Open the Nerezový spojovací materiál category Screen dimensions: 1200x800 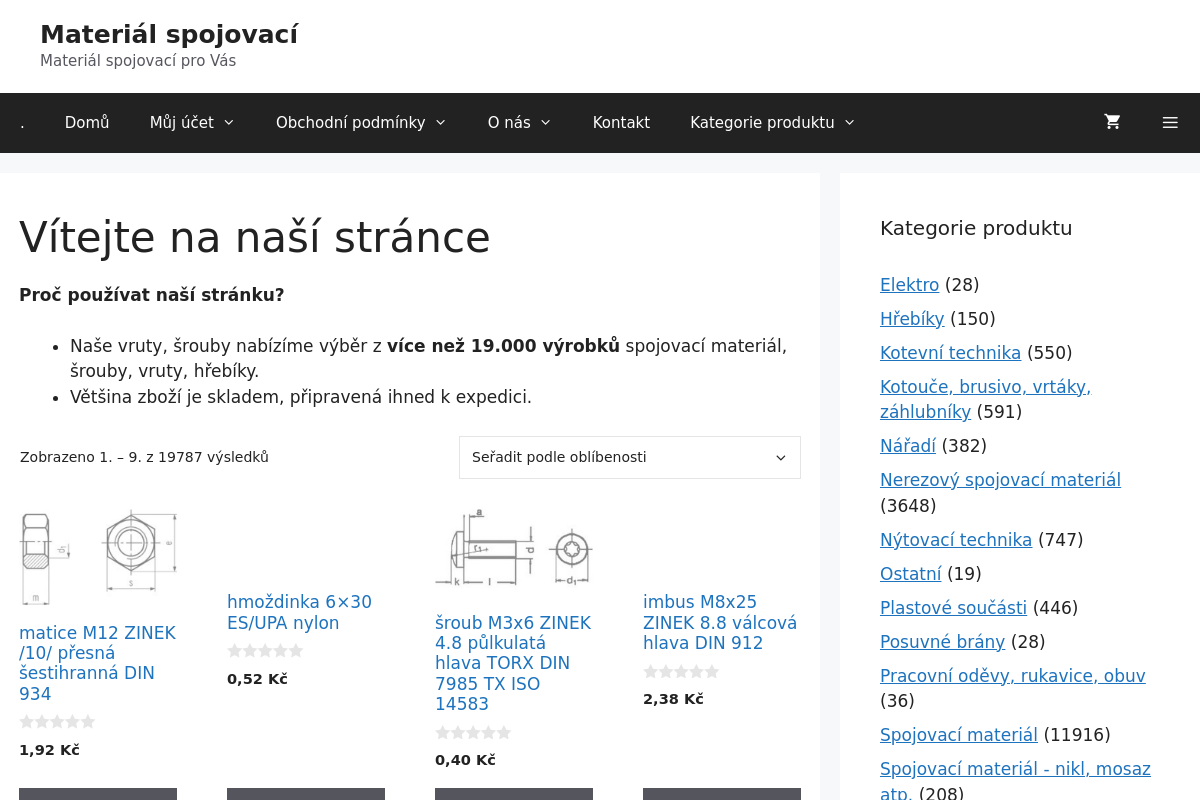coord(1000,479)
